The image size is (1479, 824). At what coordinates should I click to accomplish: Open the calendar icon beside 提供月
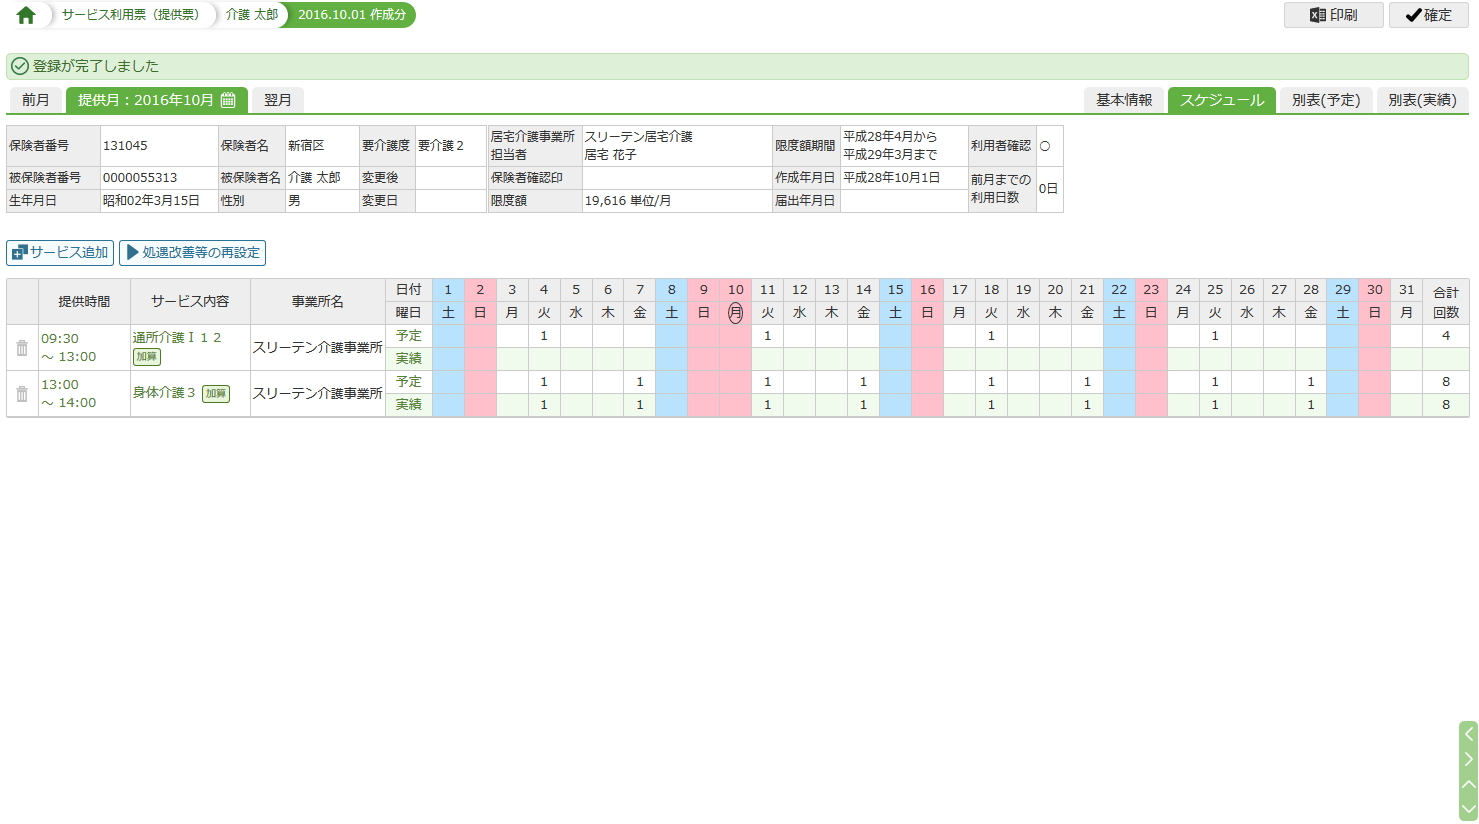[228, 100]
